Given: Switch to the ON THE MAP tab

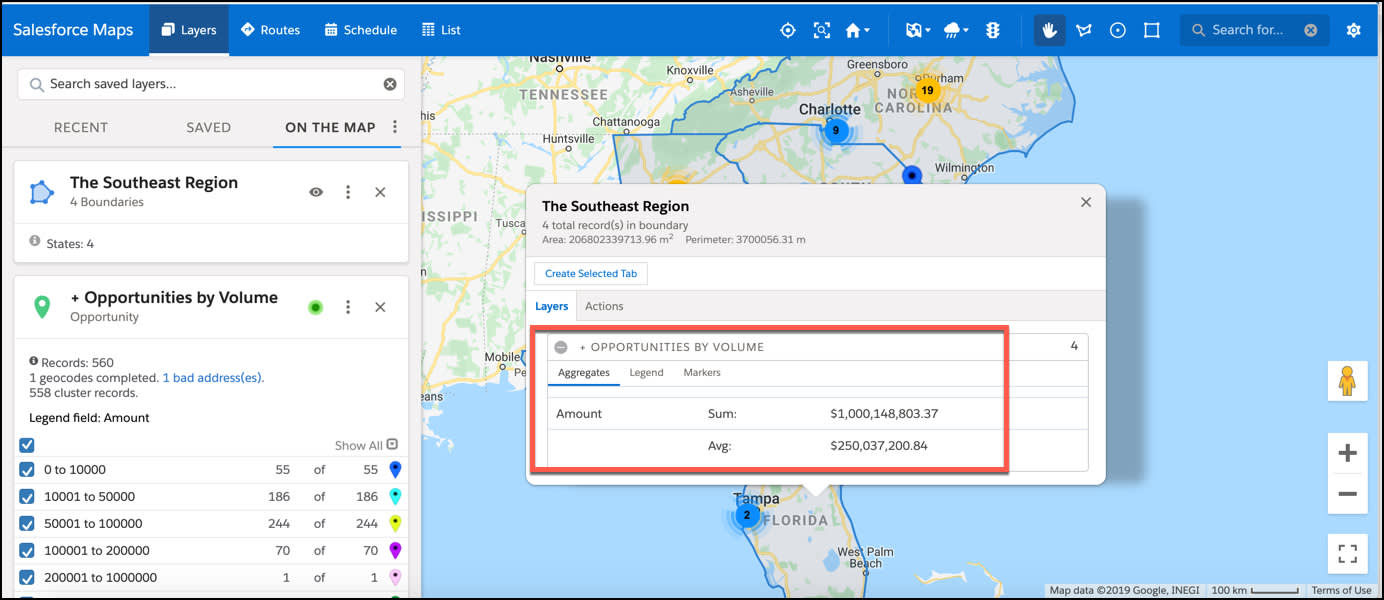Looking at the screenshot, I should click(330, 127).
